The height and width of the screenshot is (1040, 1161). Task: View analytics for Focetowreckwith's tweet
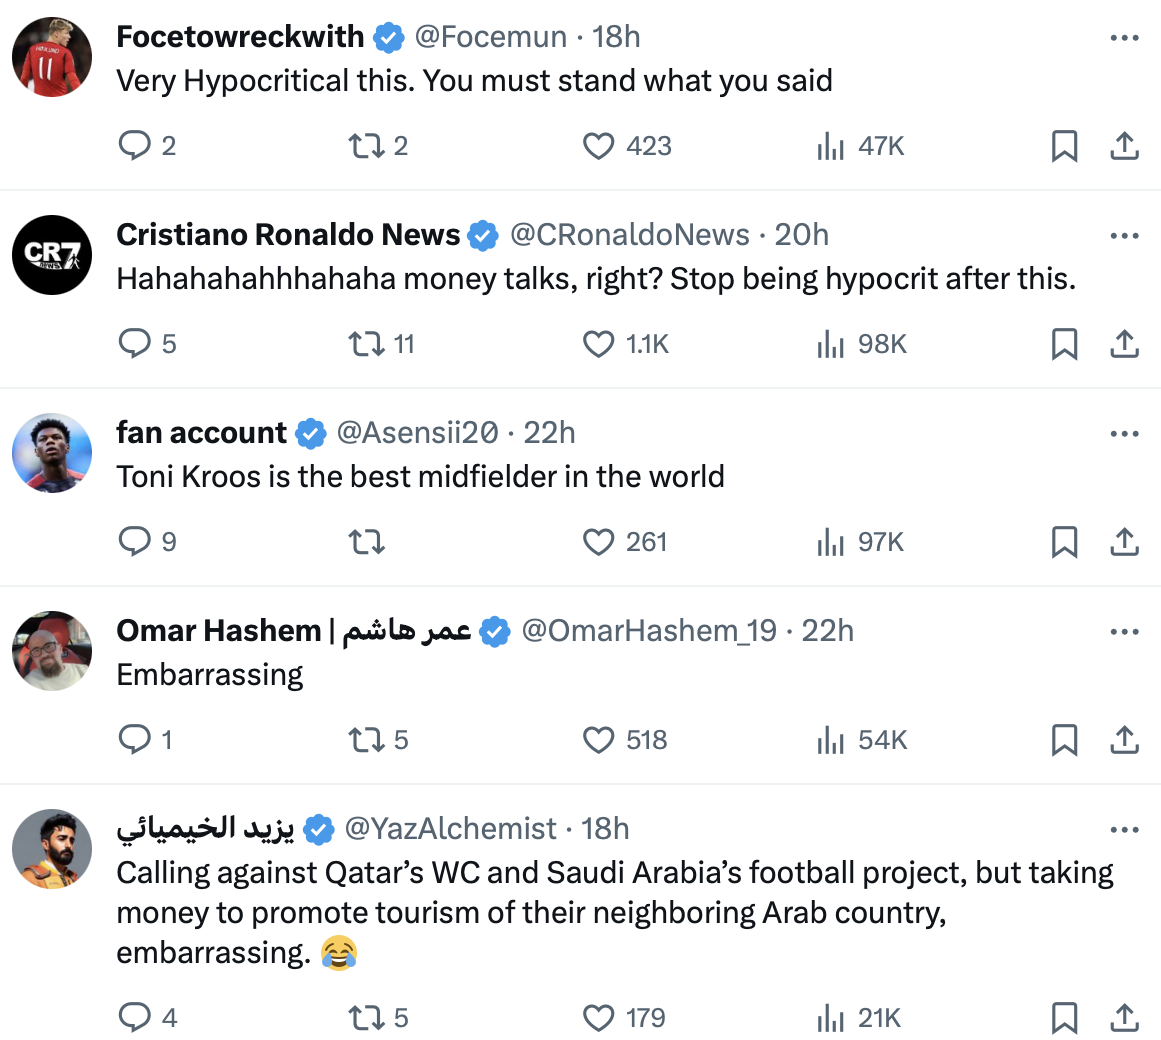(831, 146)
